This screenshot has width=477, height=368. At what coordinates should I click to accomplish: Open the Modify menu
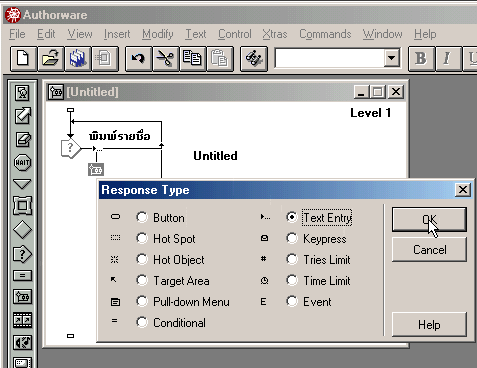pos(158,34)
